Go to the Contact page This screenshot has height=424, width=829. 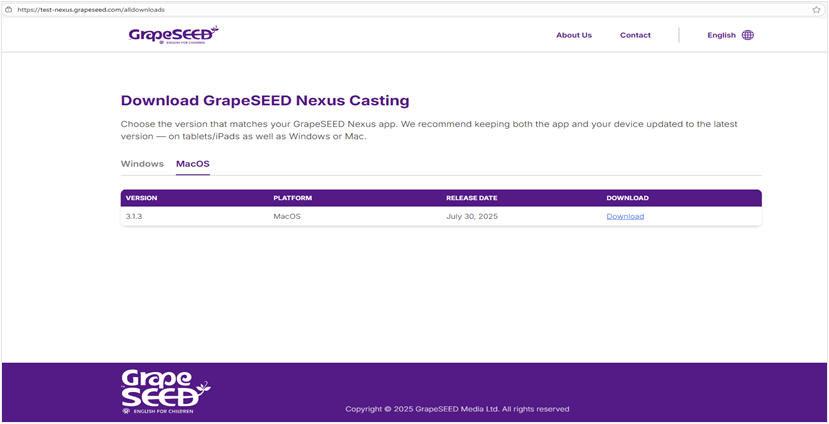click(635, 35)
